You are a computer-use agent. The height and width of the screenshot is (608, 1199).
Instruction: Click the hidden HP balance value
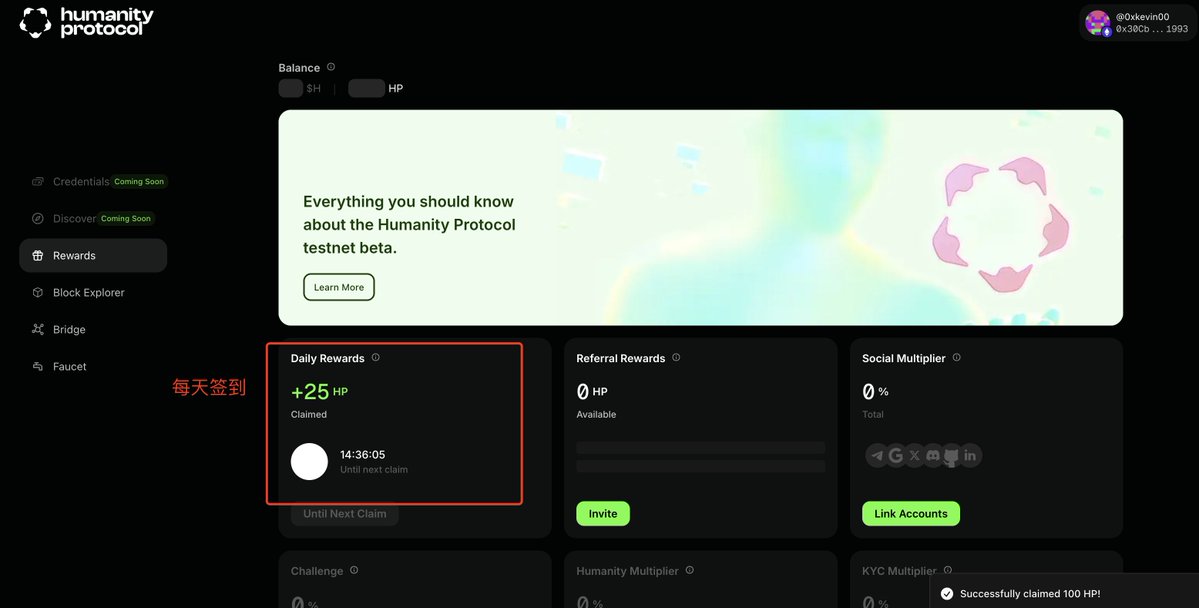(x=366, y=89)
